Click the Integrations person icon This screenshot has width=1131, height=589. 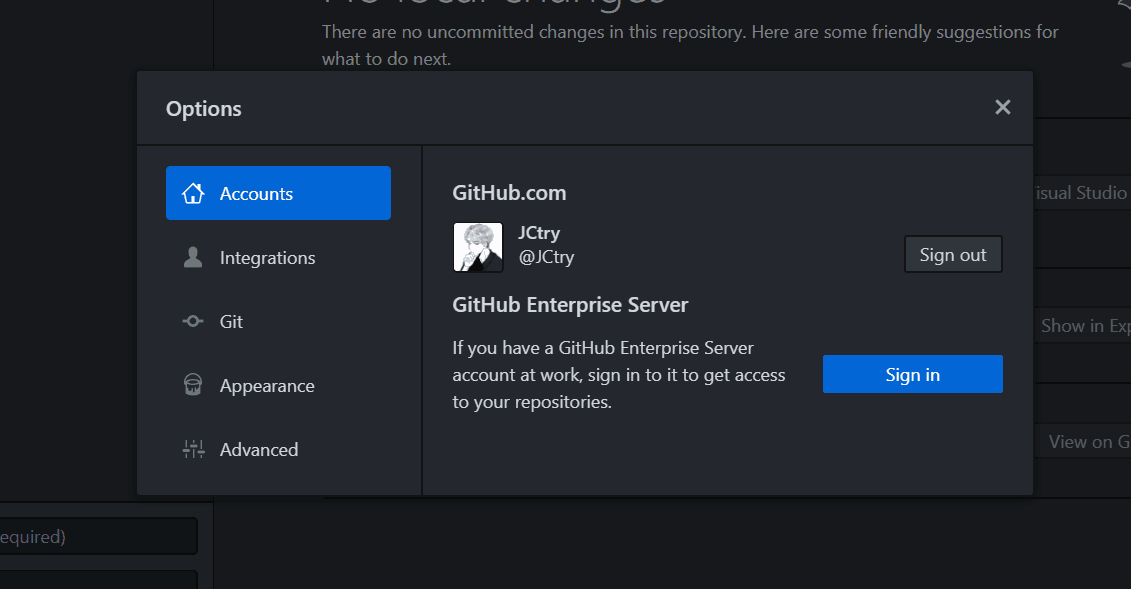tap(193, 257)
